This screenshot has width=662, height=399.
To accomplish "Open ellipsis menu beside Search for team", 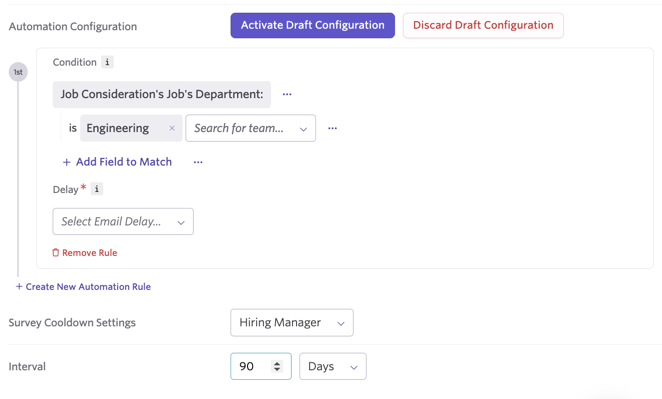I will click(x=333, y=128).
